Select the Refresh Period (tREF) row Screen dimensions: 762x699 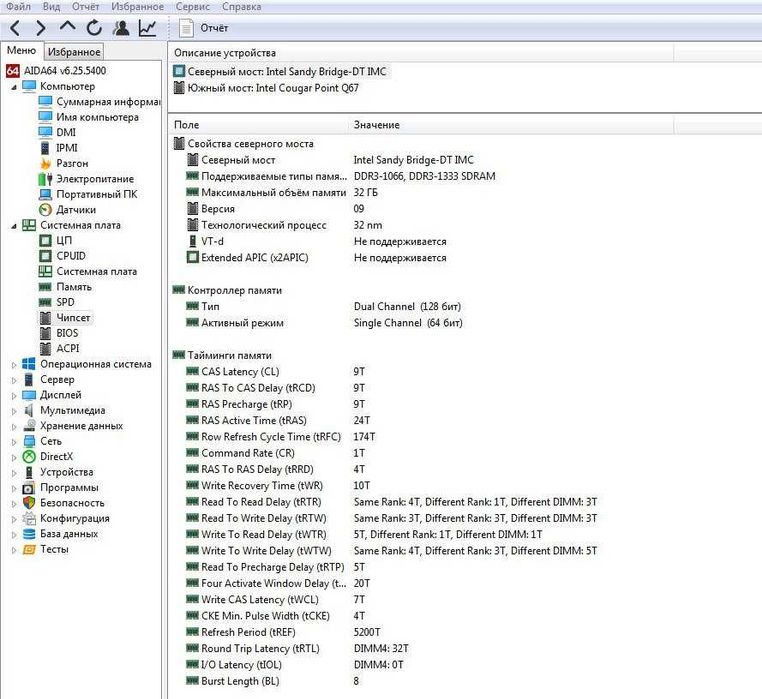point(283,632)
